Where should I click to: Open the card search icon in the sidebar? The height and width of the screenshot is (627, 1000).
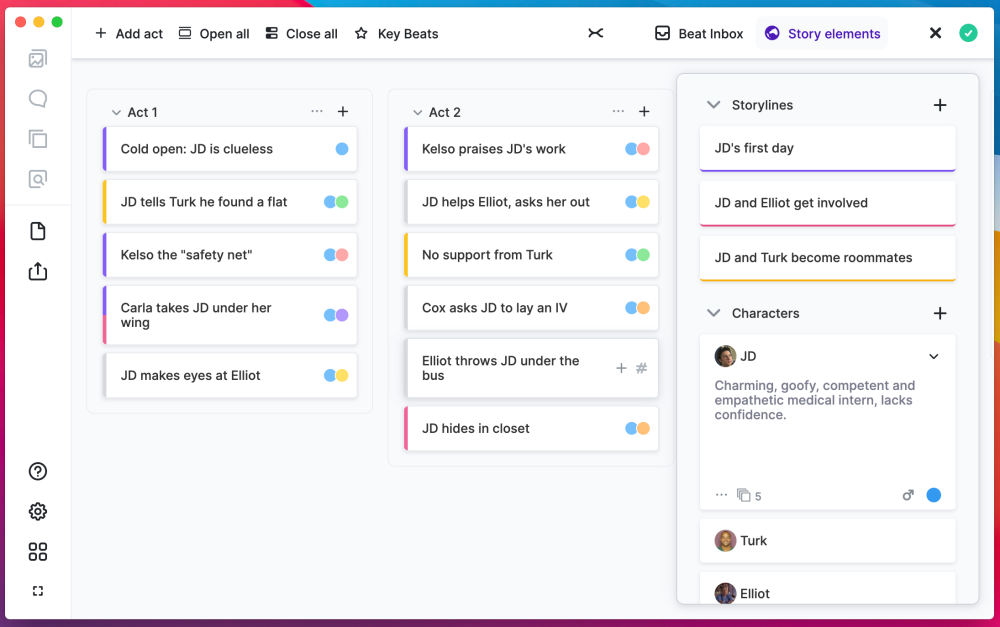(x=38, y=179)
